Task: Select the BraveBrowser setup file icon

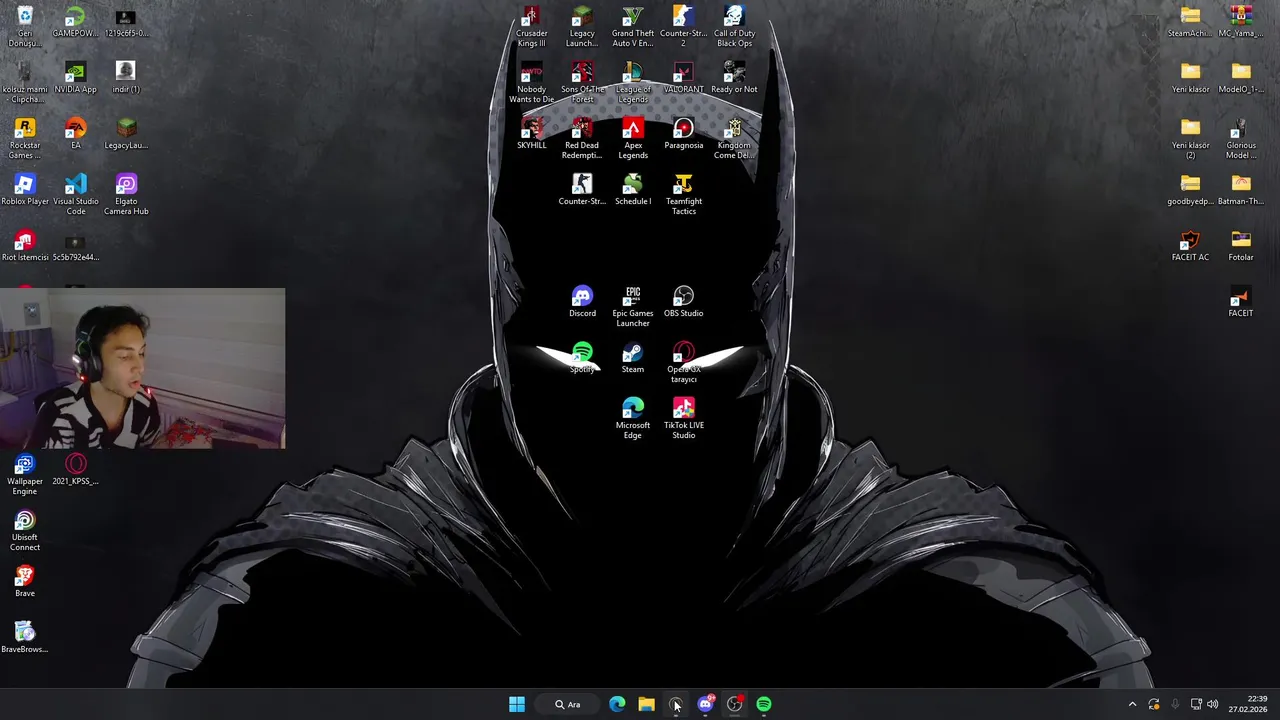Action: (25, 638)
